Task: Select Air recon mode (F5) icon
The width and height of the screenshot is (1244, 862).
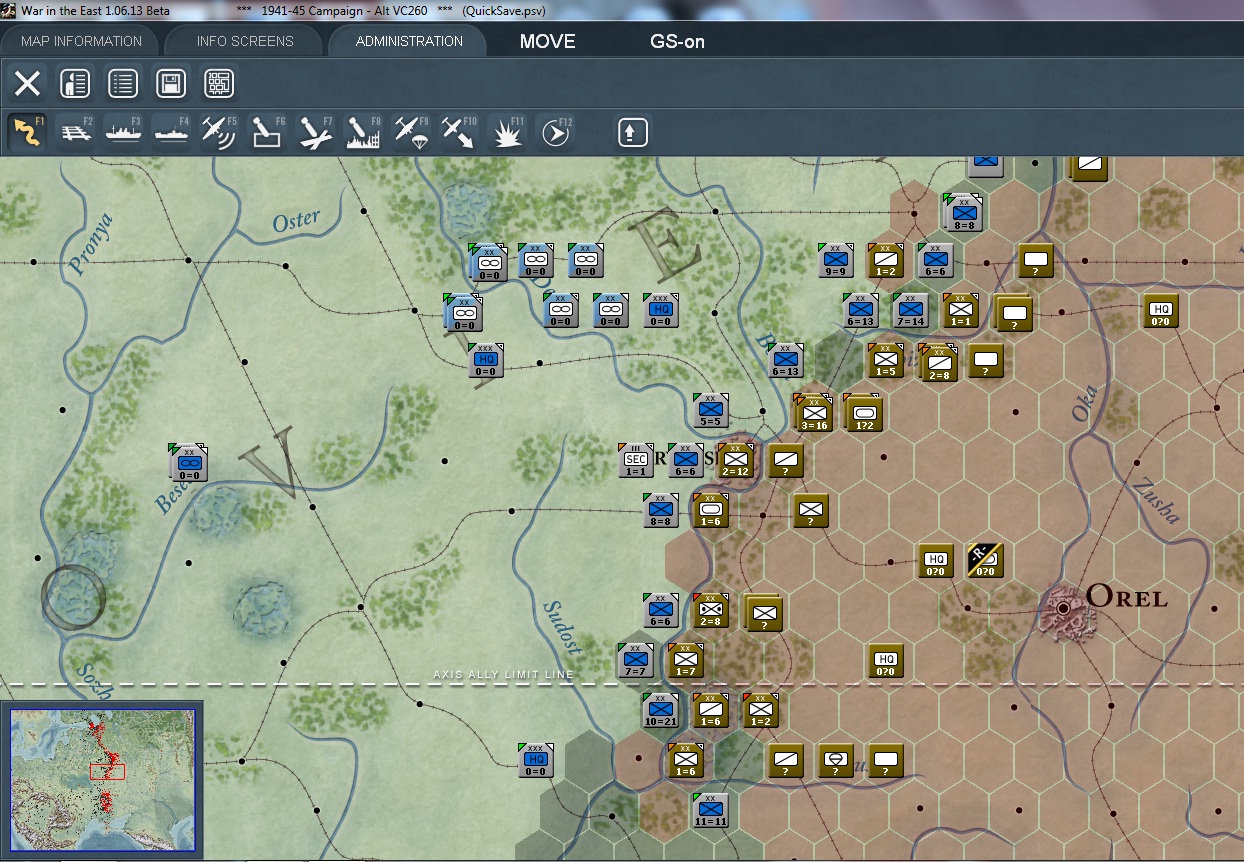Action: (219, 132)
